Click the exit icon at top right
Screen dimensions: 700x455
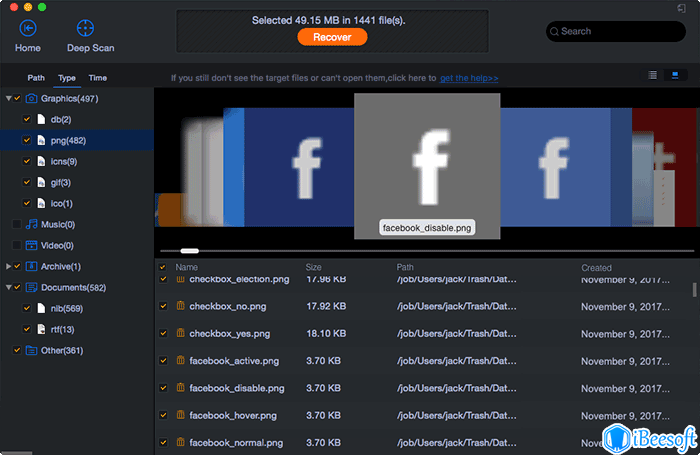[x=681, y=8]
